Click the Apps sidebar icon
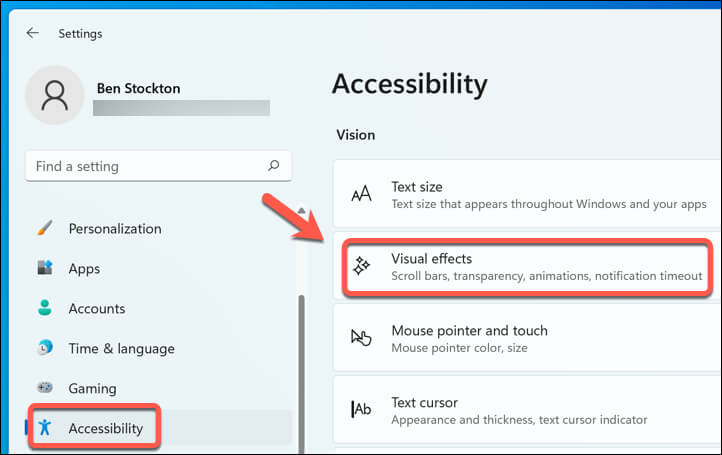 45,269
